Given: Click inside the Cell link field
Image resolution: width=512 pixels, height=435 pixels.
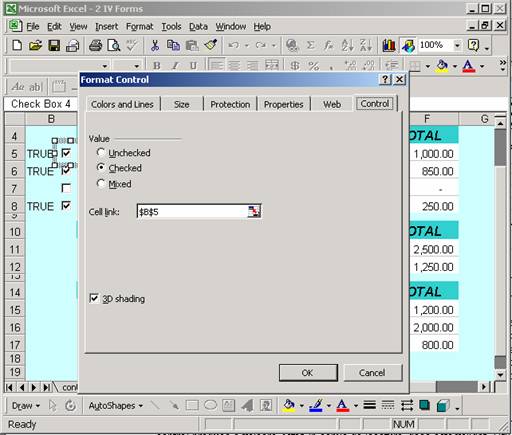Looking at the screenshot, I should [193, 211].
